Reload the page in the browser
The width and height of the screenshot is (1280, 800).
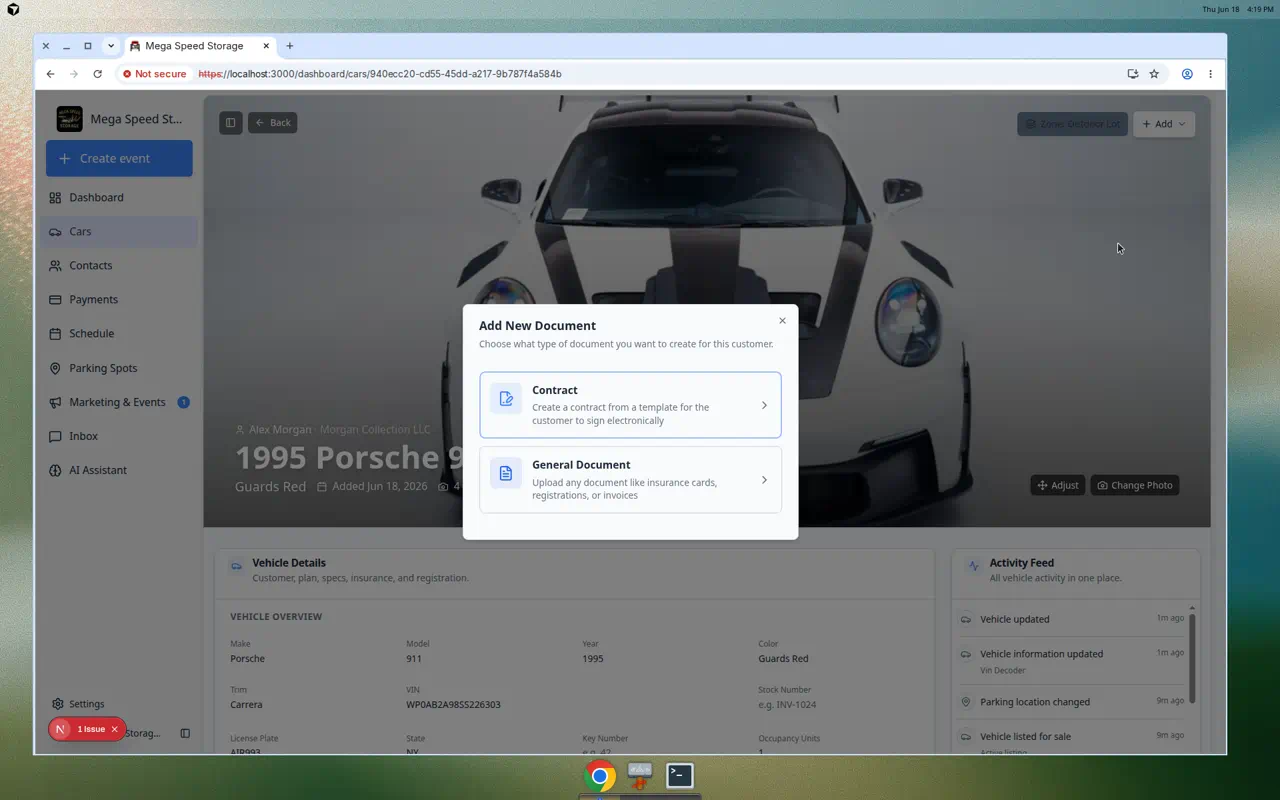97,74
